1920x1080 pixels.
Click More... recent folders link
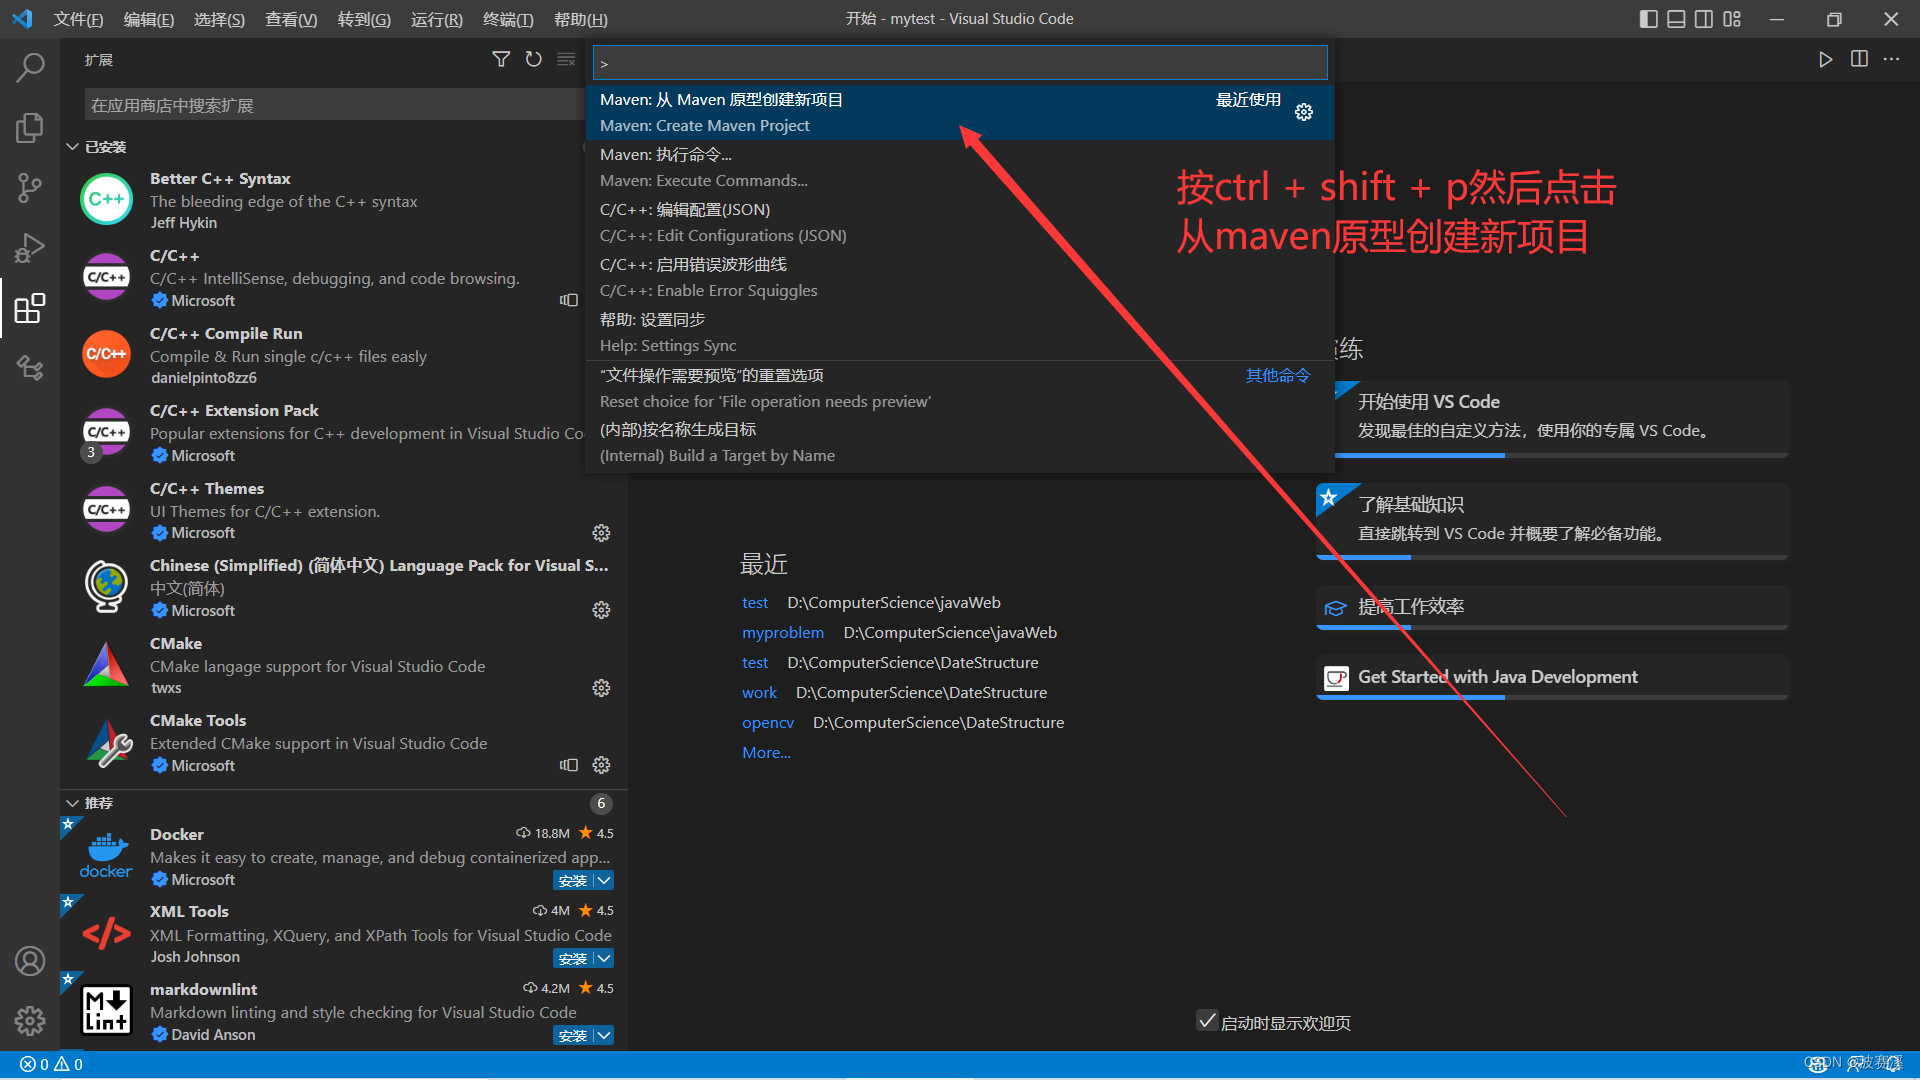[766, 753]
